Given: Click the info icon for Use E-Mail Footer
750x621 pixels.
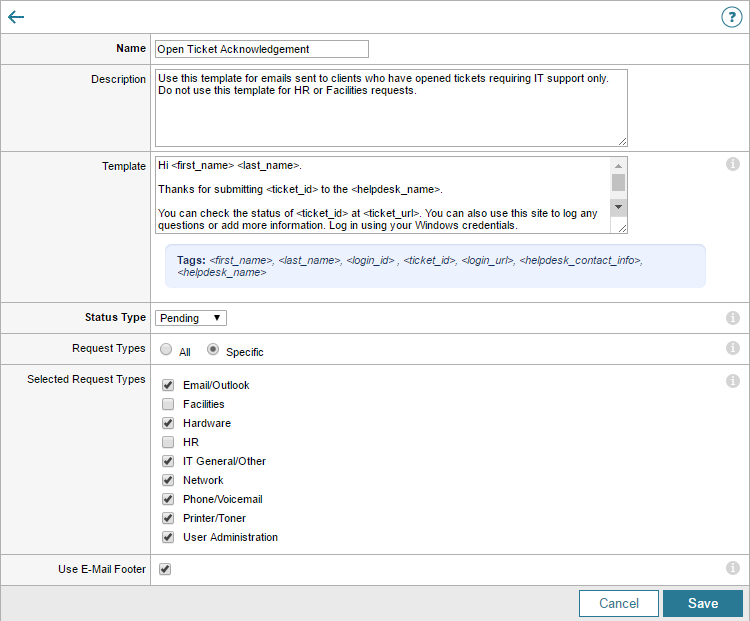Looking at the screenshot, I should [732, 568].
